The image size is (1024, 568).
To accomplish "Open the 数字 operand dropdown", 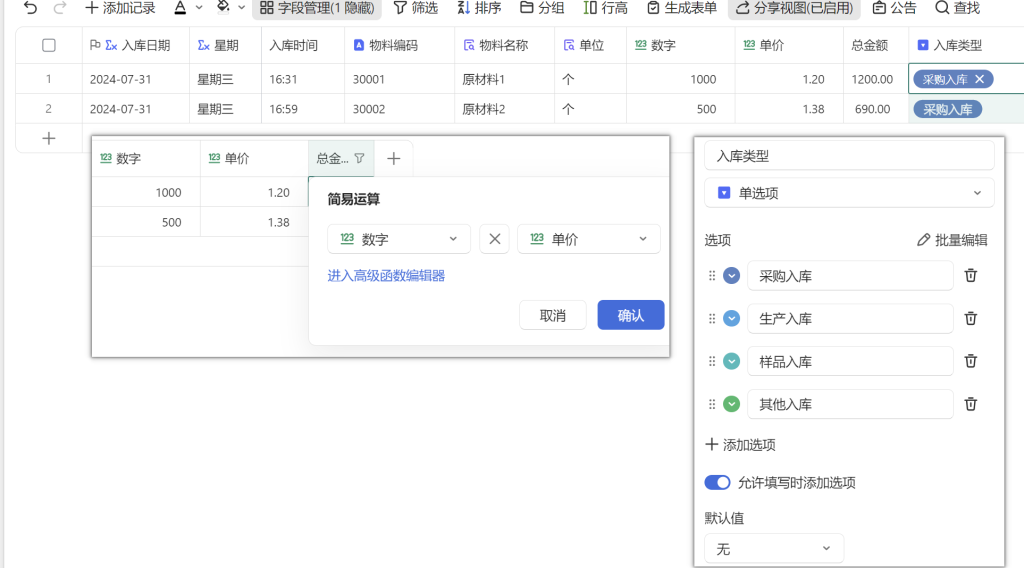I will point(399,239).
